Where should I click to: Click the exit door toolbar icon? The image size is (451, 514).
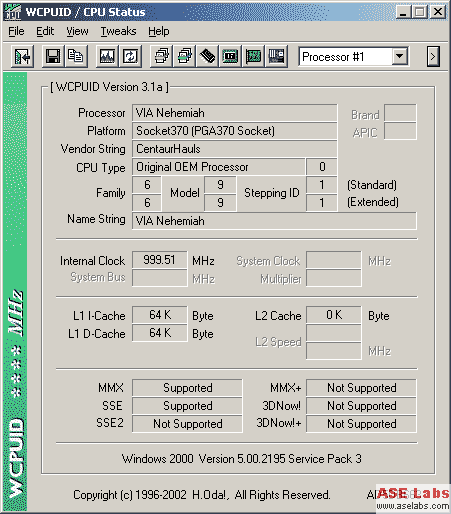coord(22,56)
